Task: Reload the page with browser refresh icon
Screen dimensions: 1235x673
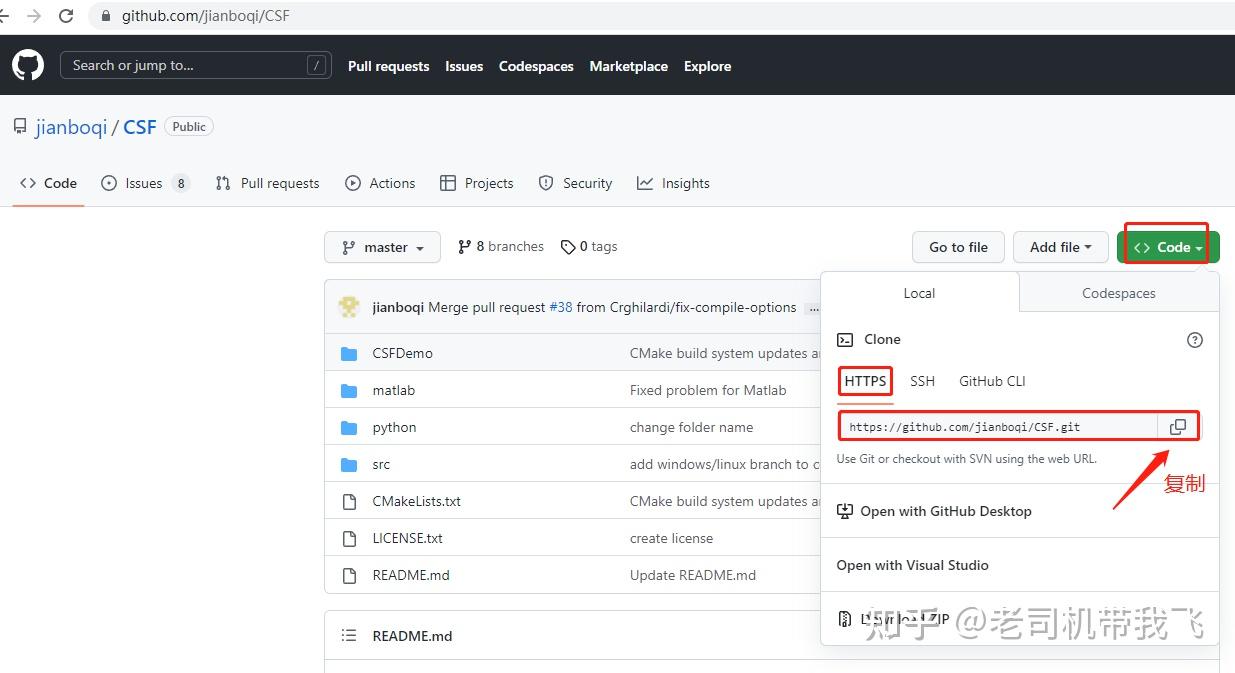Action: click(66, 16)
